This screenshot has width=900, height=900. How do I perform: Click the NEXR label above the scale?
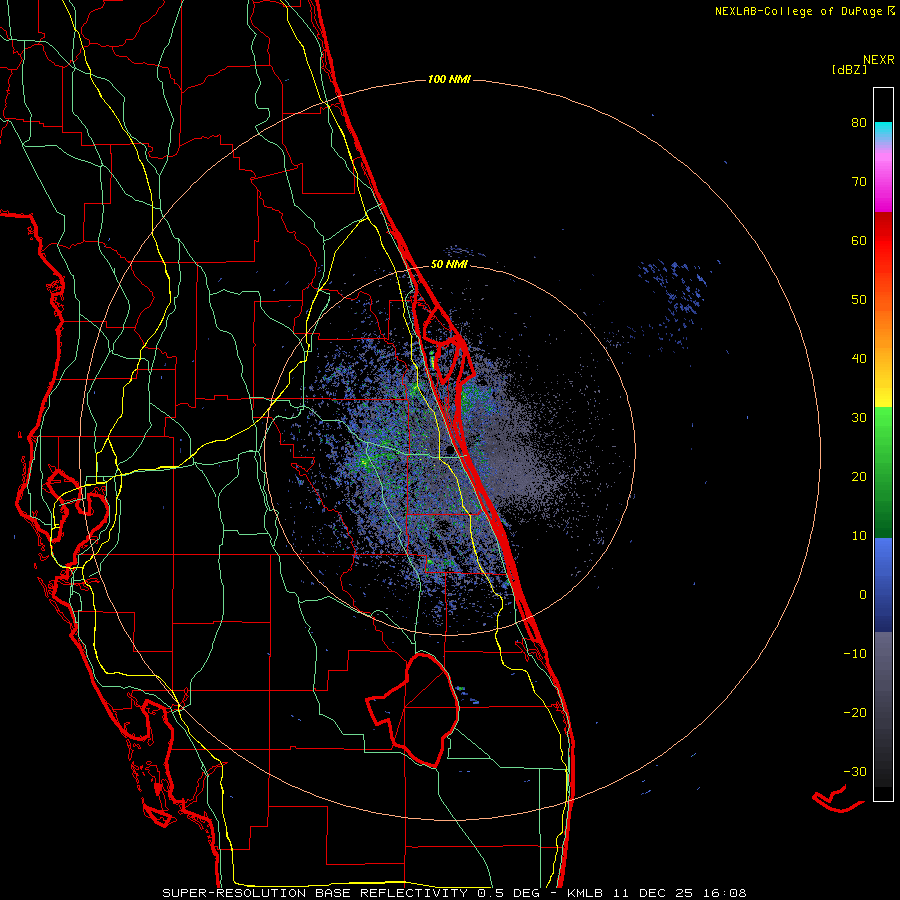pos(879,60)
